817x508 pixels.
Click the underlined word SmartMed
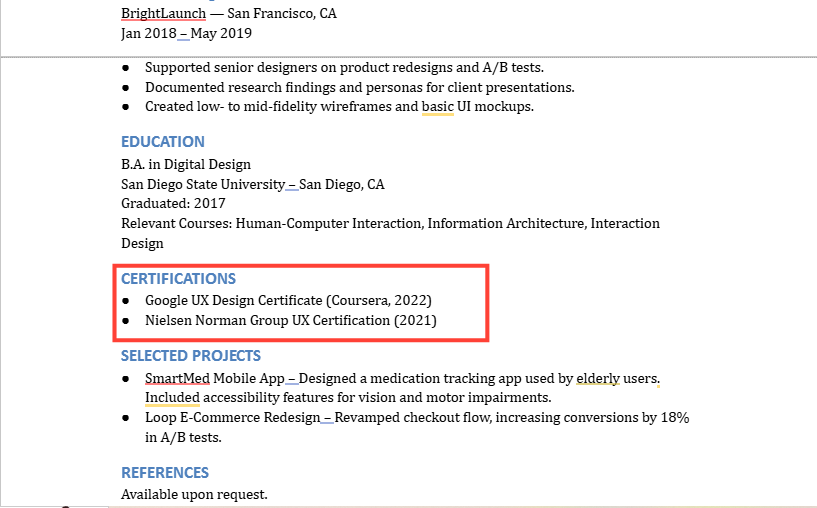click(x=176, y=379)
